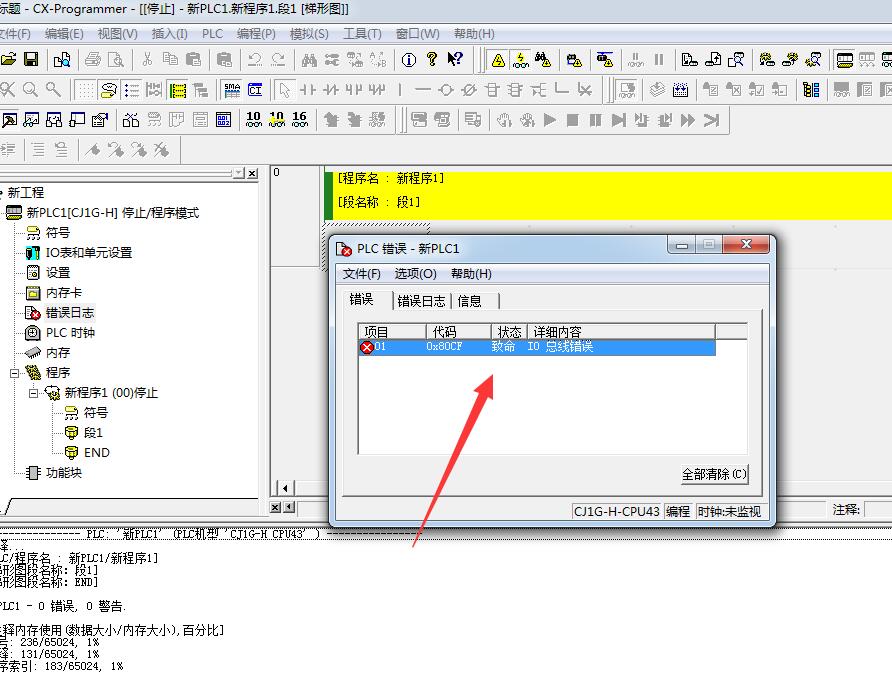Click the Help question mark icon
This screenshot has height=685, width=892.
[432, 60]
